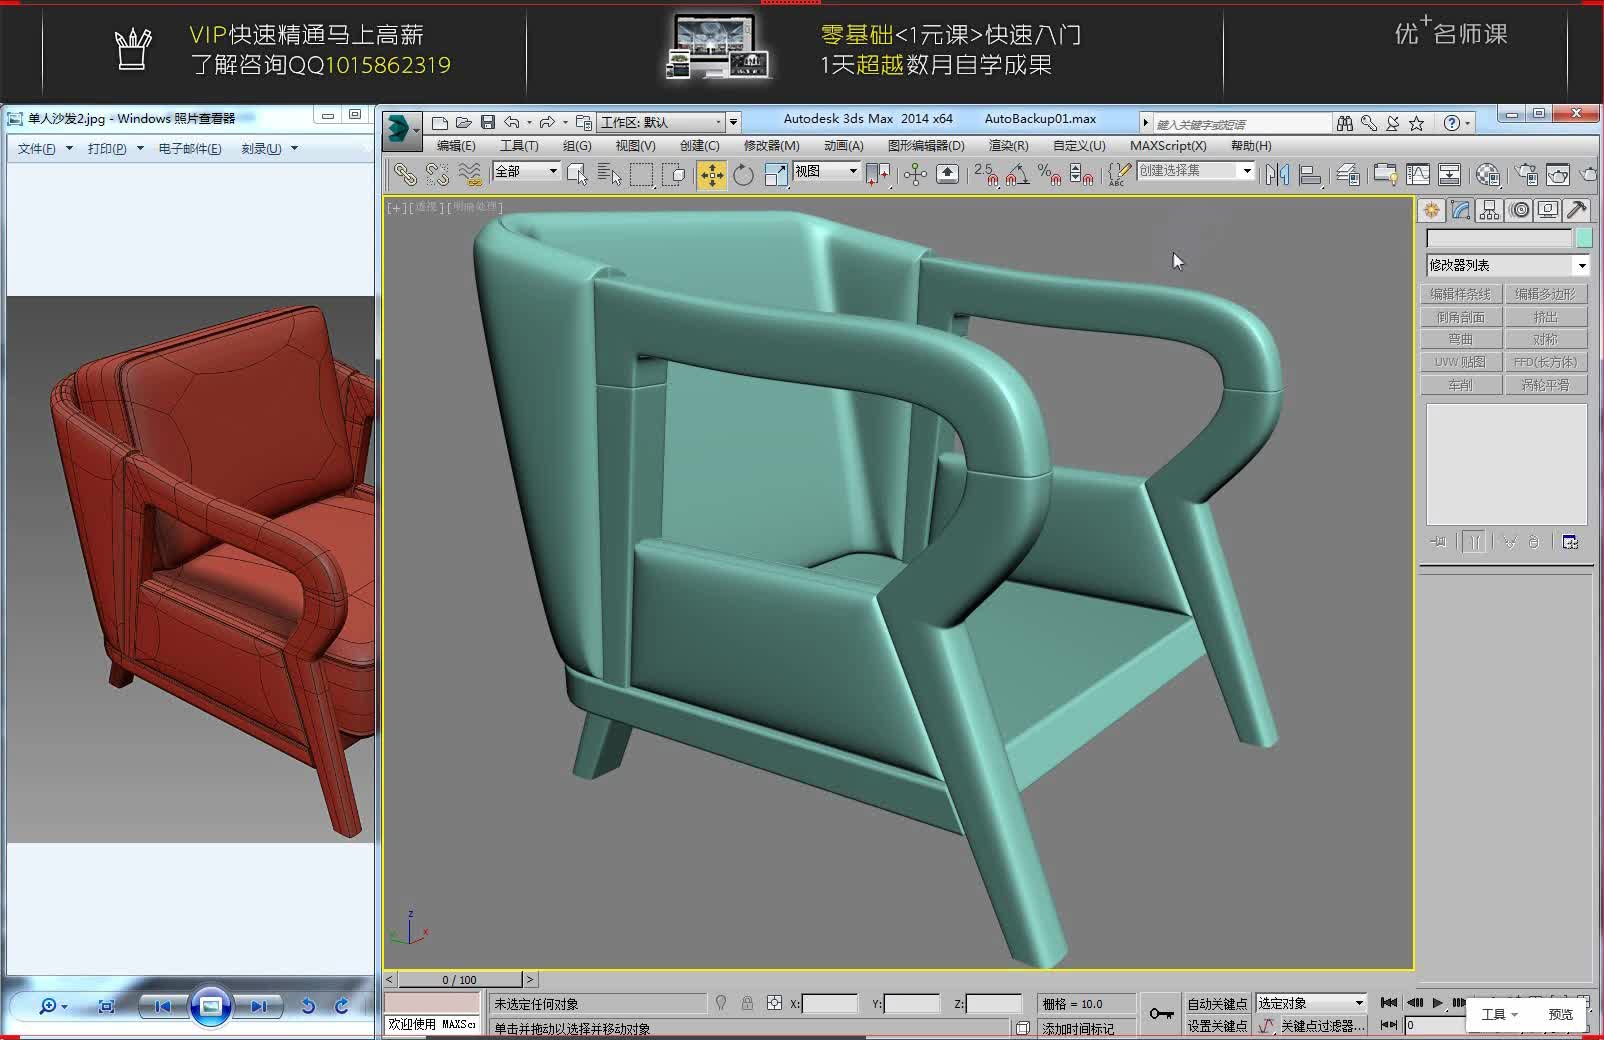Select the Select and Rotate tool
1604x1040 pixels.
[742, 174]
